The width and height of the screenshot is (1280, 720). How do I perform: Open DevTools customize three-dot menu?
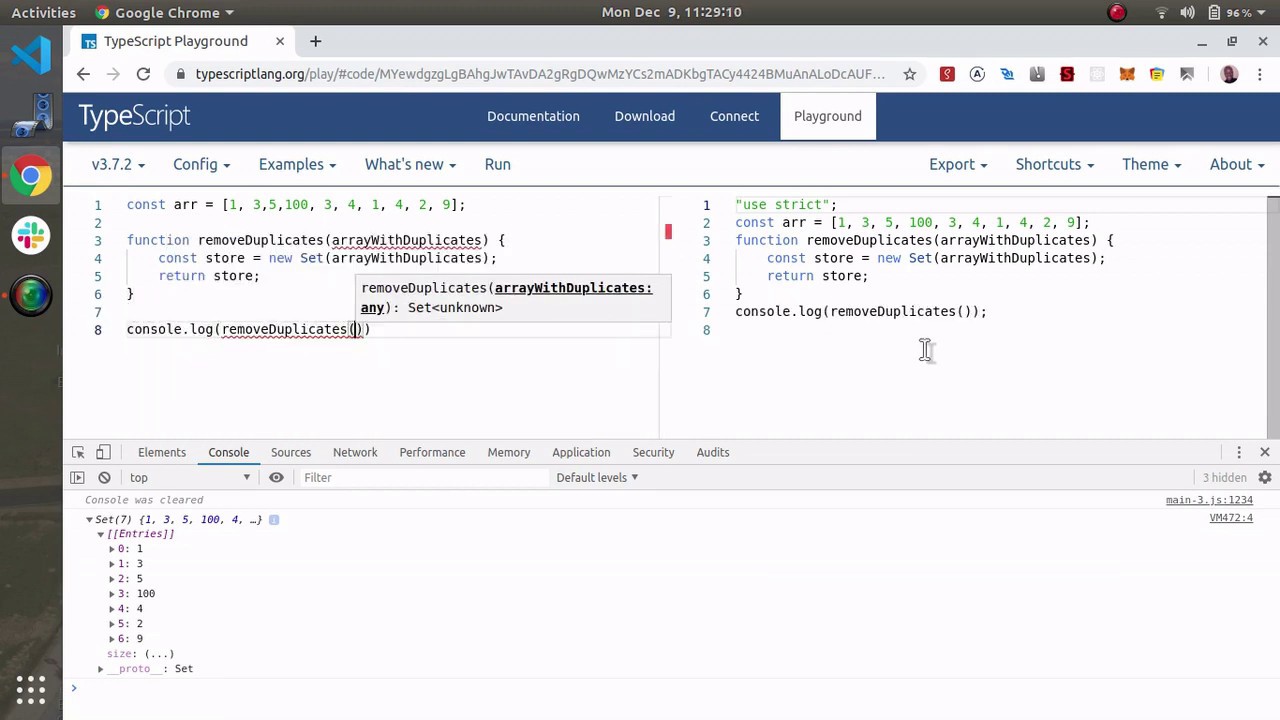1239,452
